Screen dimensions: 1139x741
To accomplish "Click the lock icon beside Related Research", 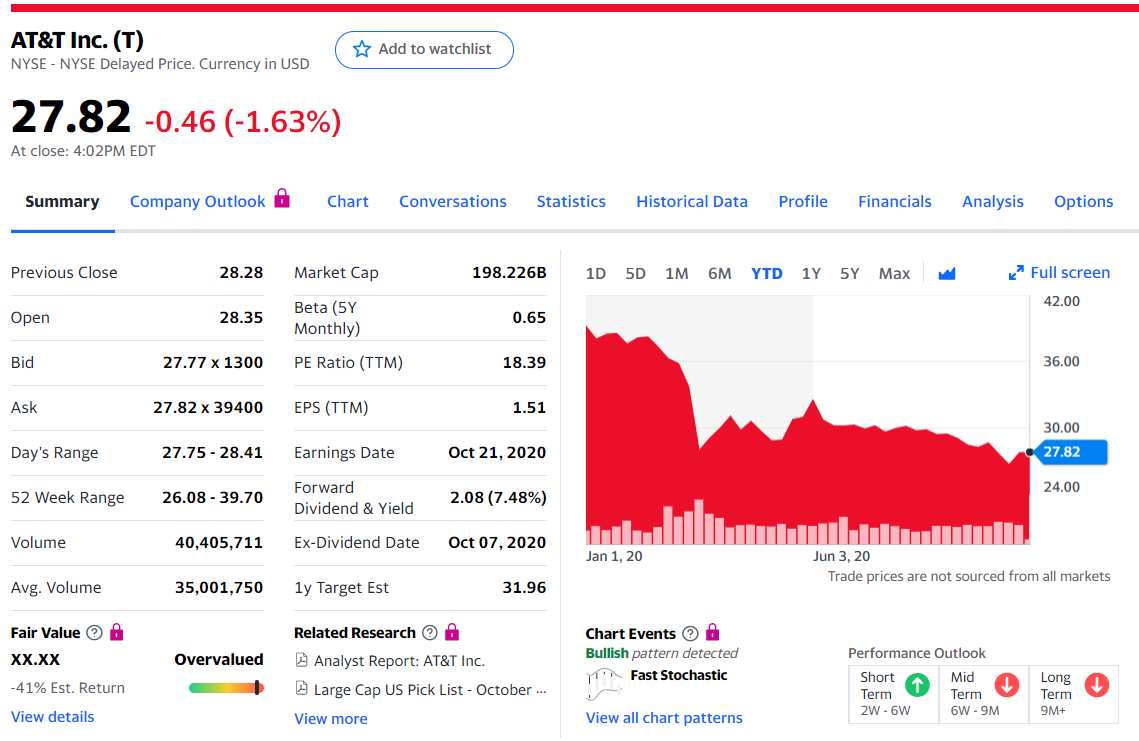I will tap(452, 632).
